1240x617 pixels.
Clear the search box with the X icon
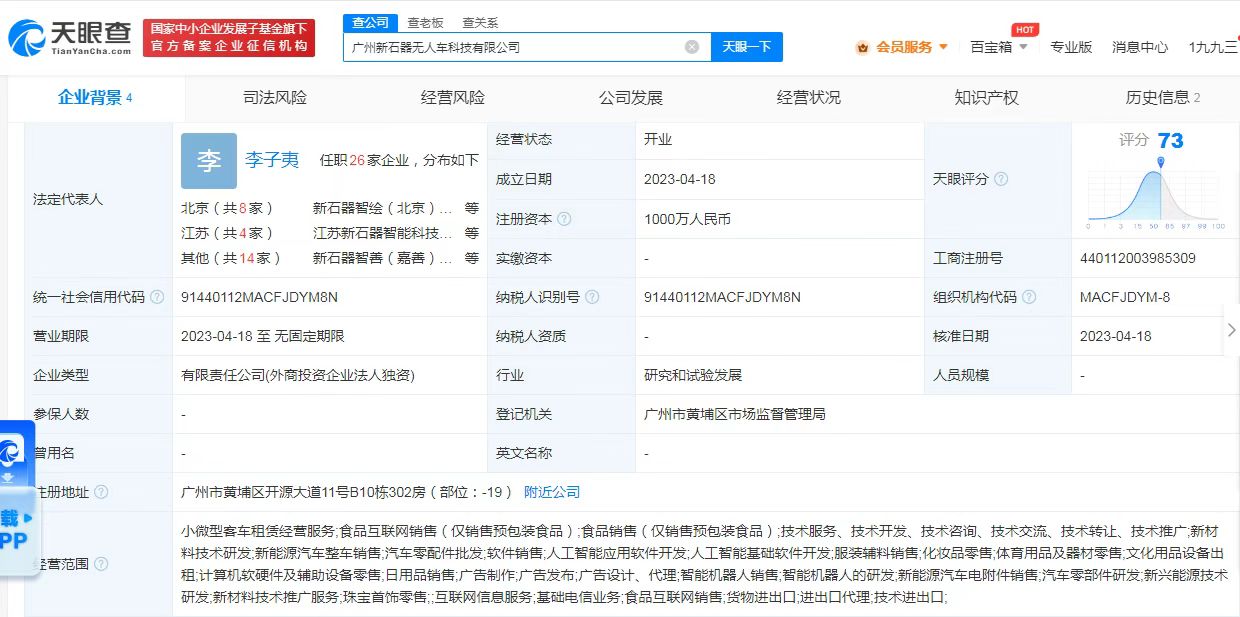692,47
